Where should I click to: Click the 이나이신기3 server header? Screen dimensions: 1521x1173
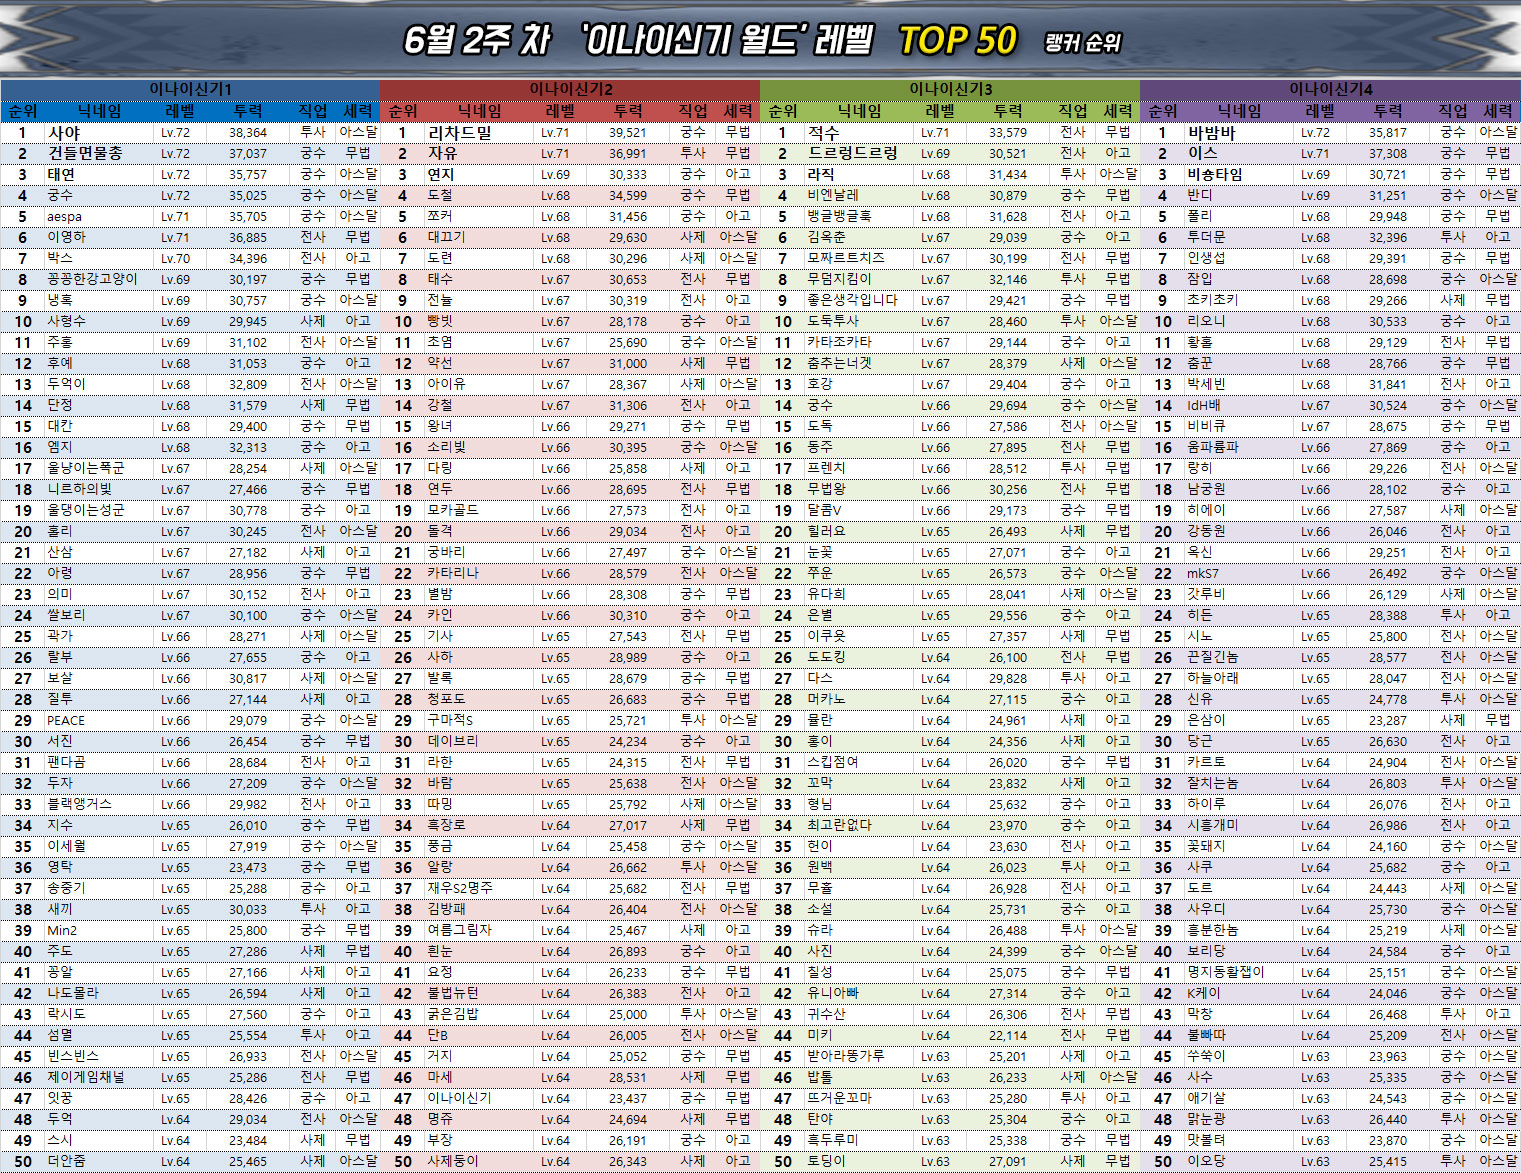pyautogui.click(x=950, y=89)
